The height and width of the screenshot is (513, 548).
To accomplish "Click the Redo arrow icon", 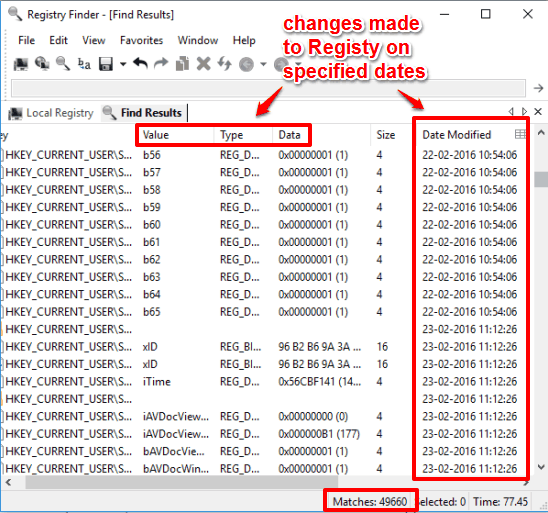I will (161, 64).
